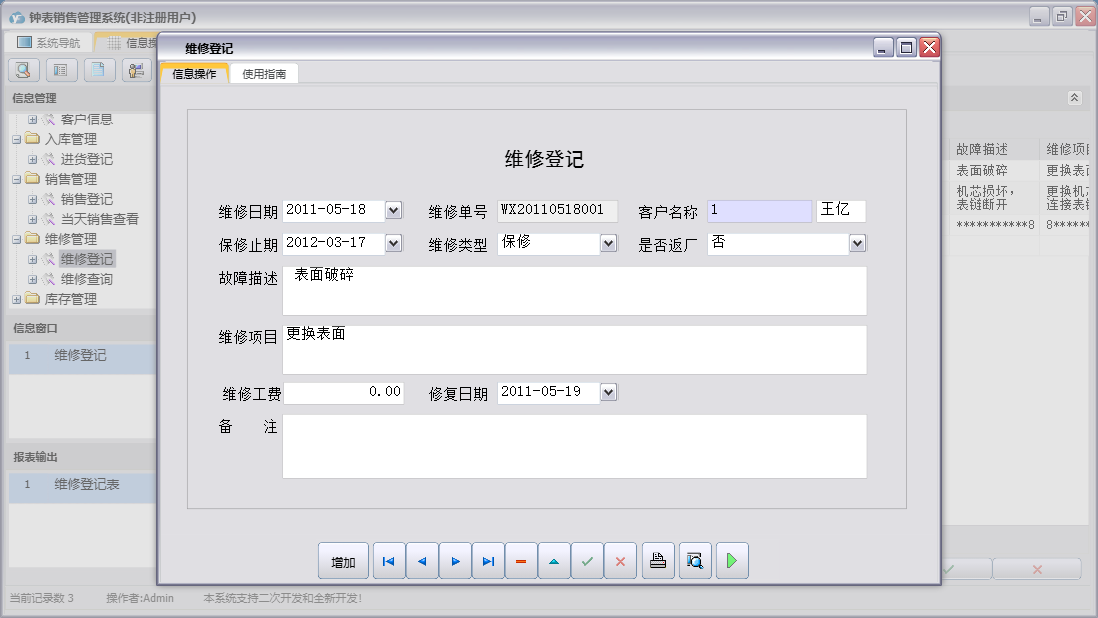
Task: Print the repair registration record
Action: 658,561
